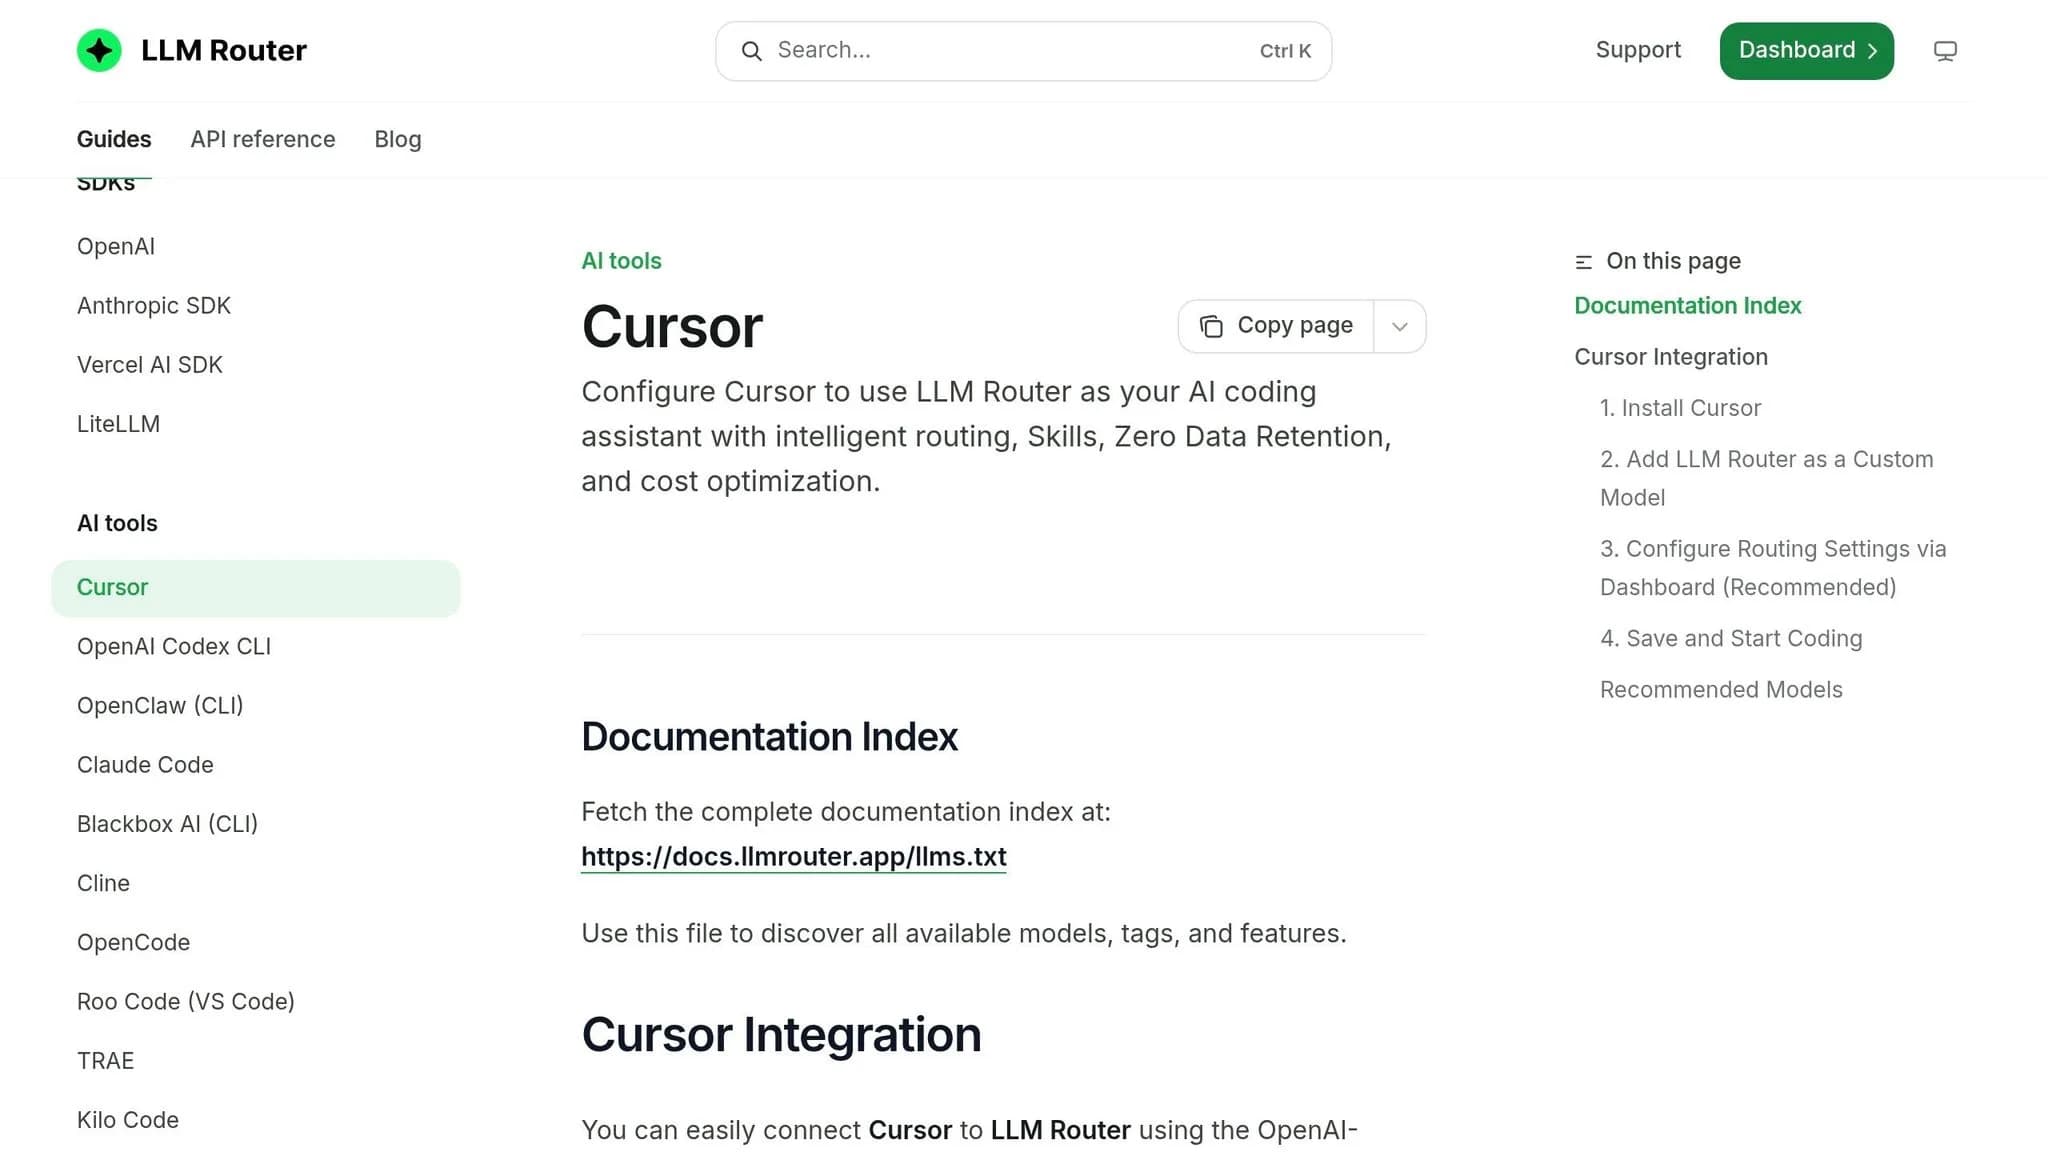Open OpenAI in the SDKs sidebar
Image resolution: width=2048 pixels, height=1152 pixels.
116,246
